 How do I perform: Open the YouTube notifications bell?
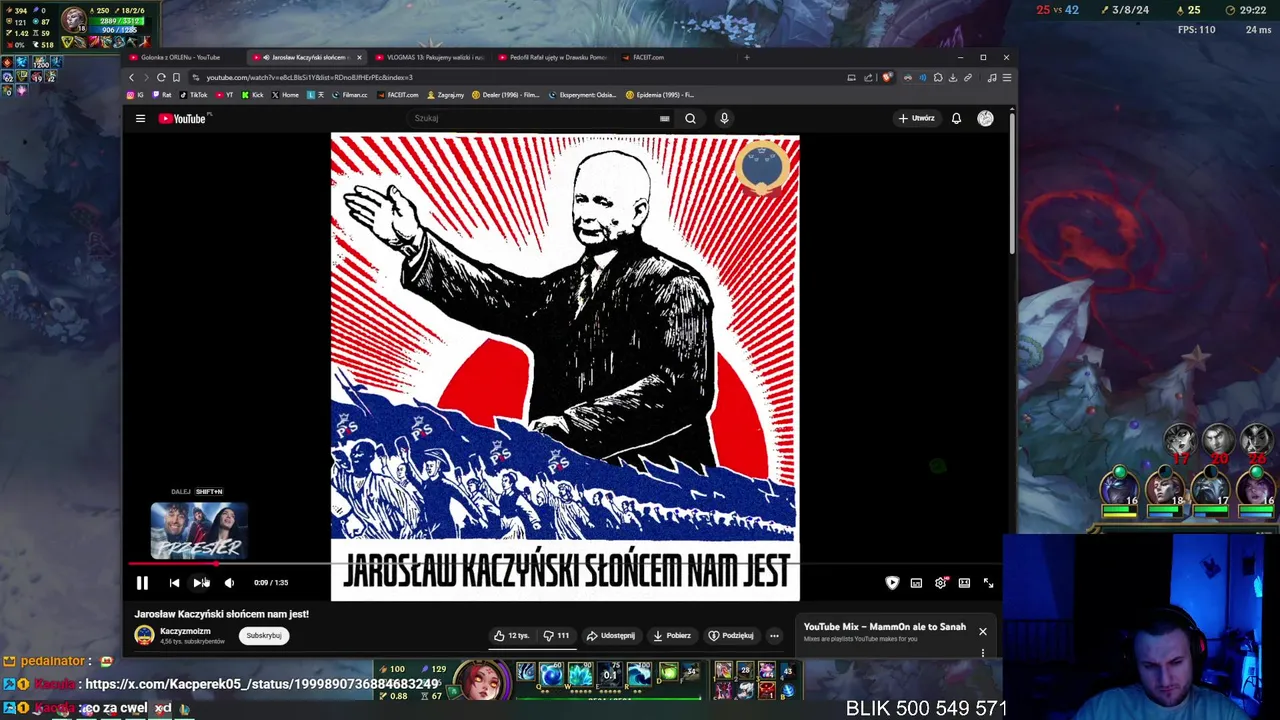956,118
